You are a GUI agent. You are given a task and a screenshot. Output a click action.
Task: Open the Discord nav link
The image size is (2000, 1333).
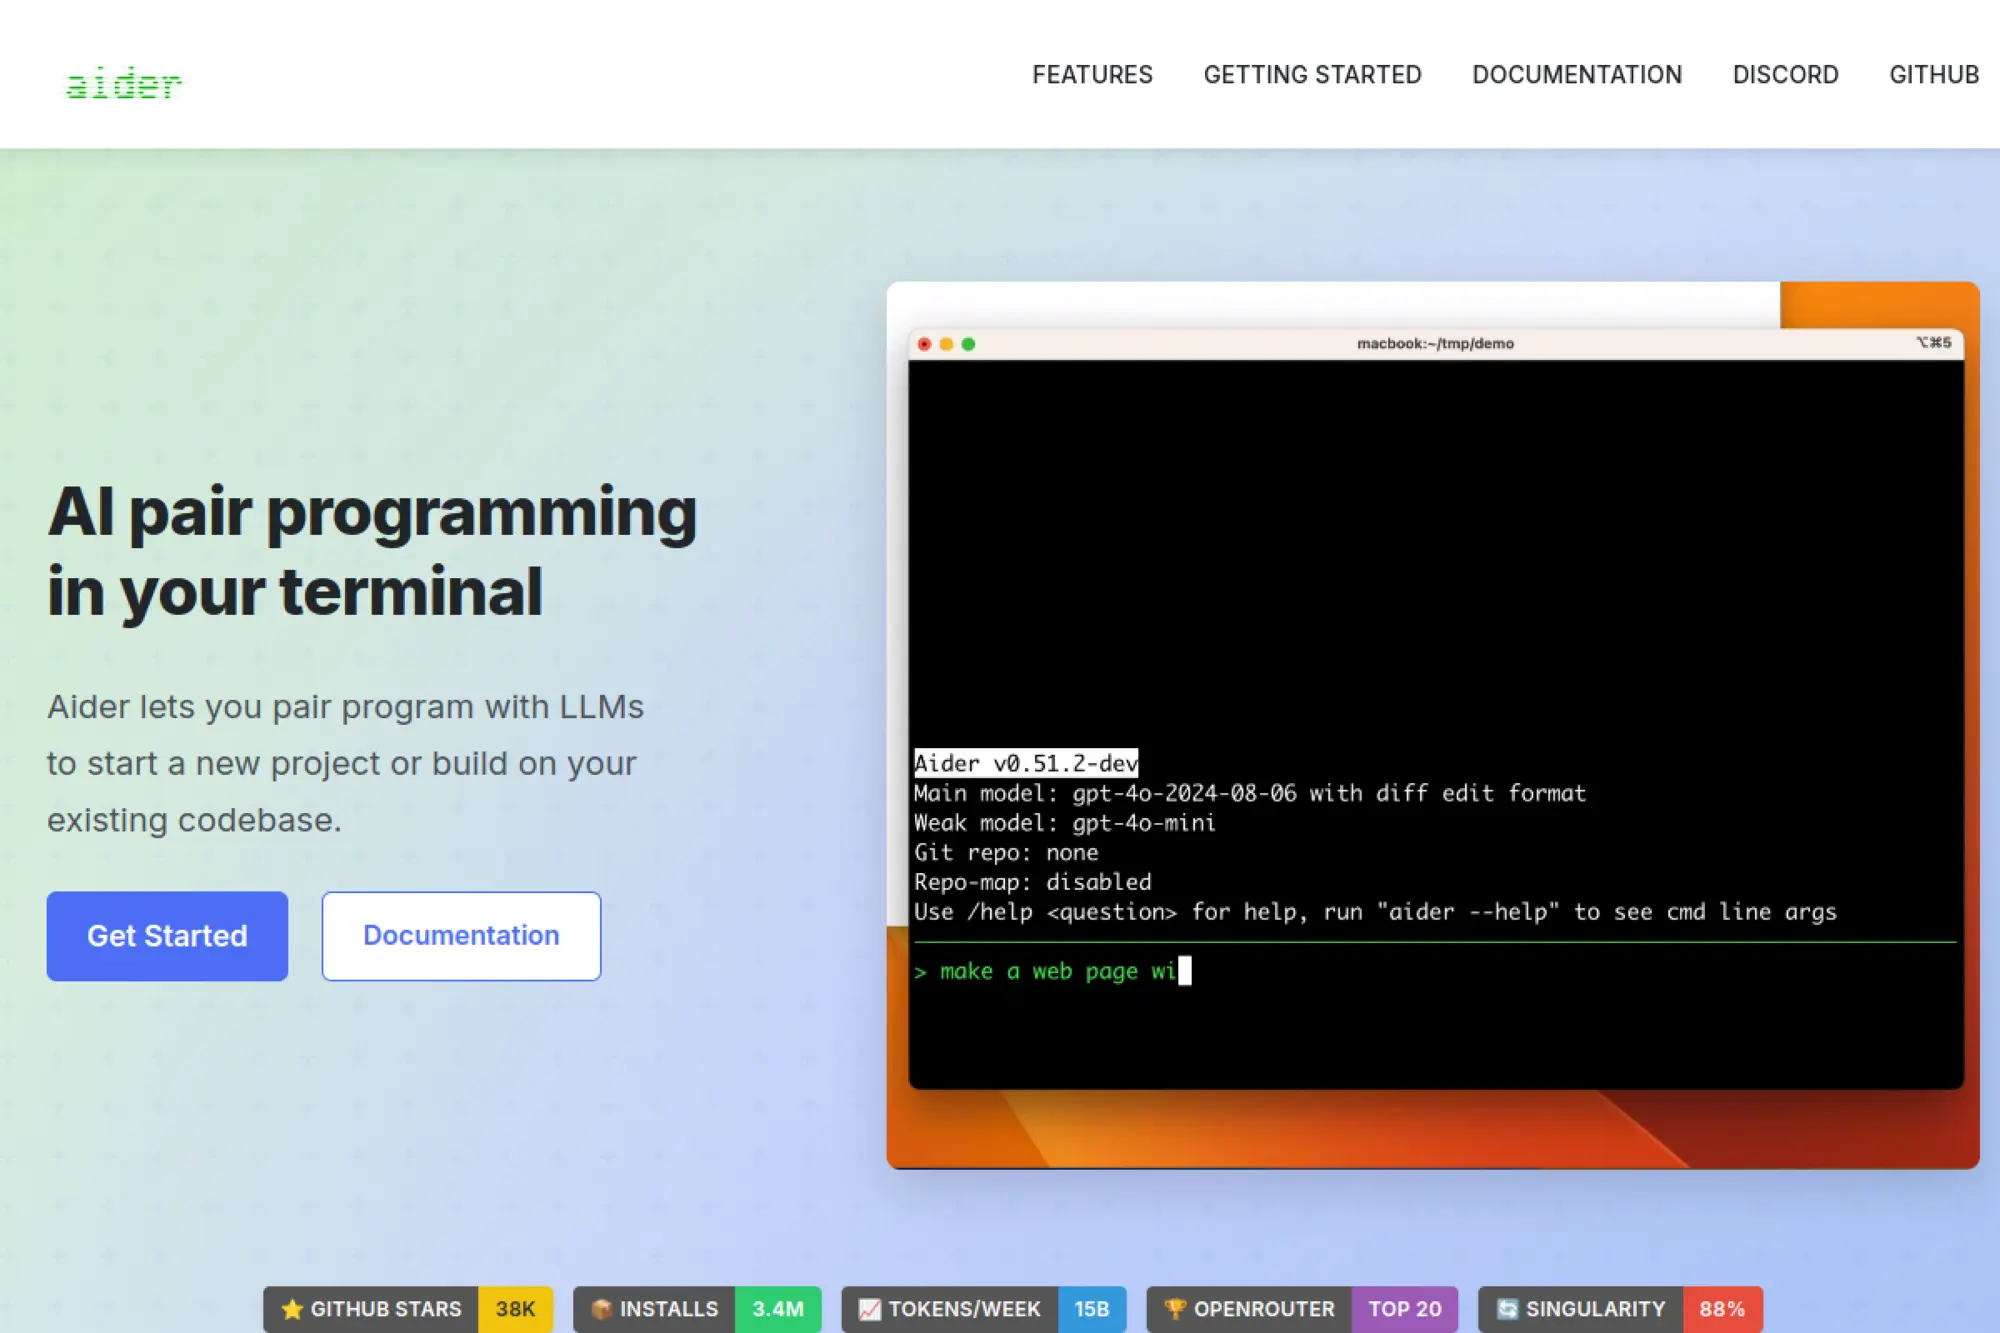point(1785,75)
